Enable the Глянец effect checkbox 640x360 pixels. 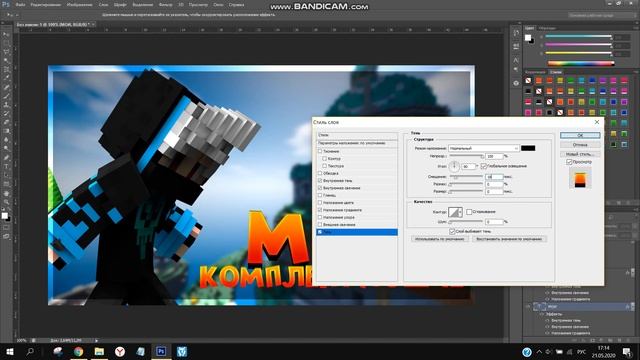point(320,196)
